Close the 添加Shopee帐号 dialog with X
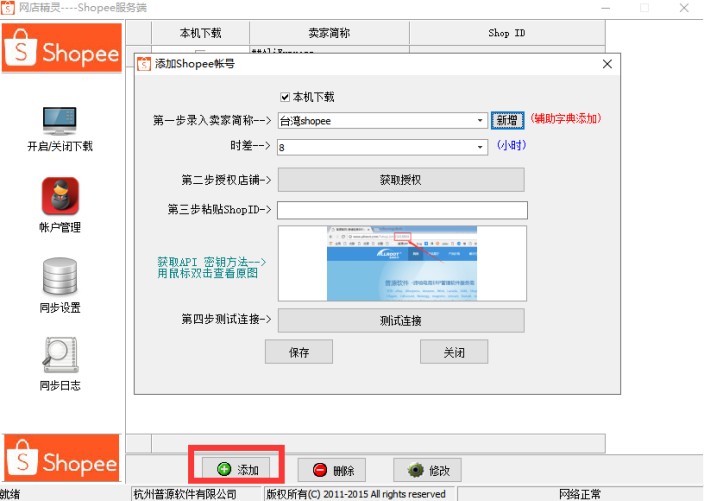 coord(607,64)
